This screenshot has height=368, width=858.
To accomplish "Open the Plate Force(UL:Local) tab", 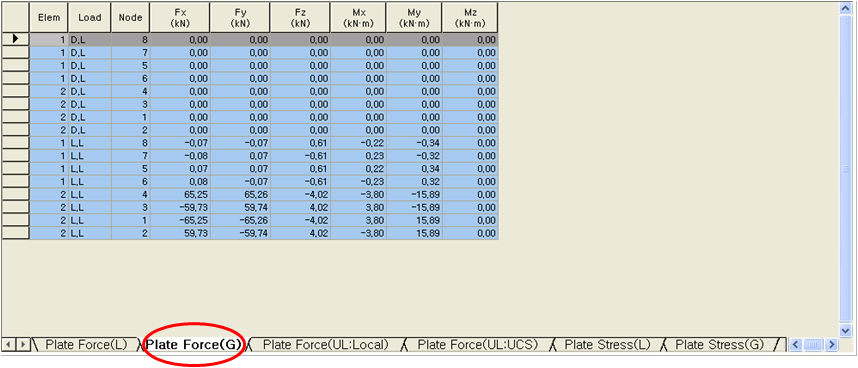I will (x=325, y=344).
